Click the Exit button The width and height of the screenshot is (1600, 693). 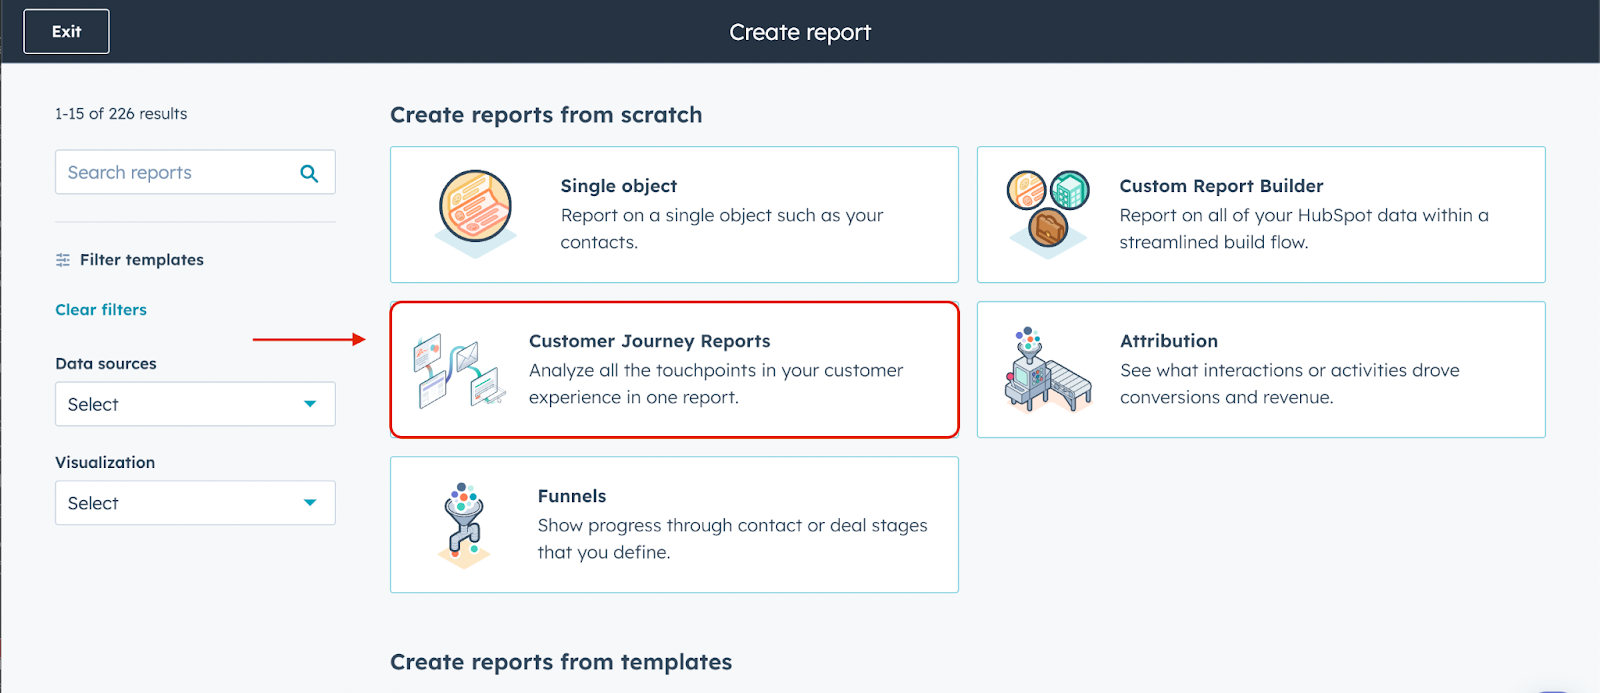pyautogui.click(x=65, y=31)
